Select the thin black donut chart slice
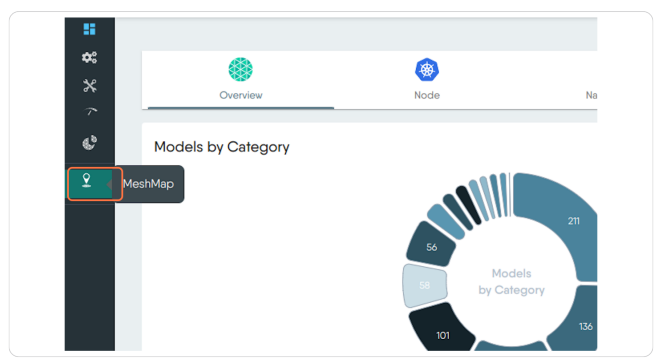The image size is (664, 363). coord(469,205)
